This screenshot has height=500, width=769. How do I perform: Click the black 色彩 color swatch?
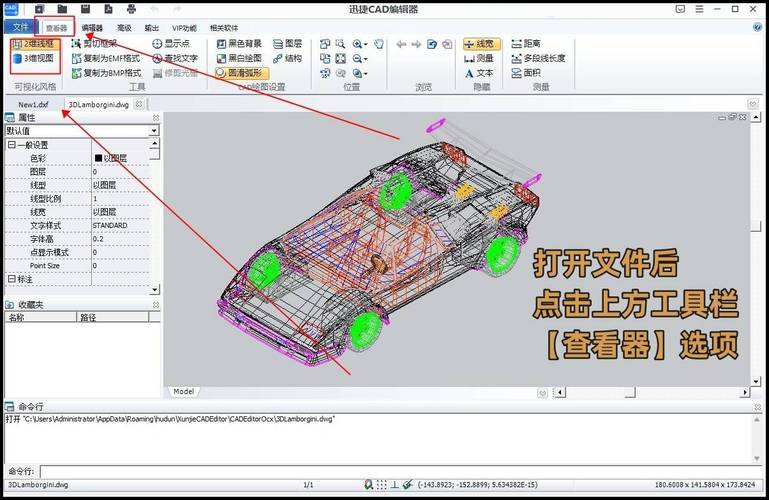click(98, 158)
